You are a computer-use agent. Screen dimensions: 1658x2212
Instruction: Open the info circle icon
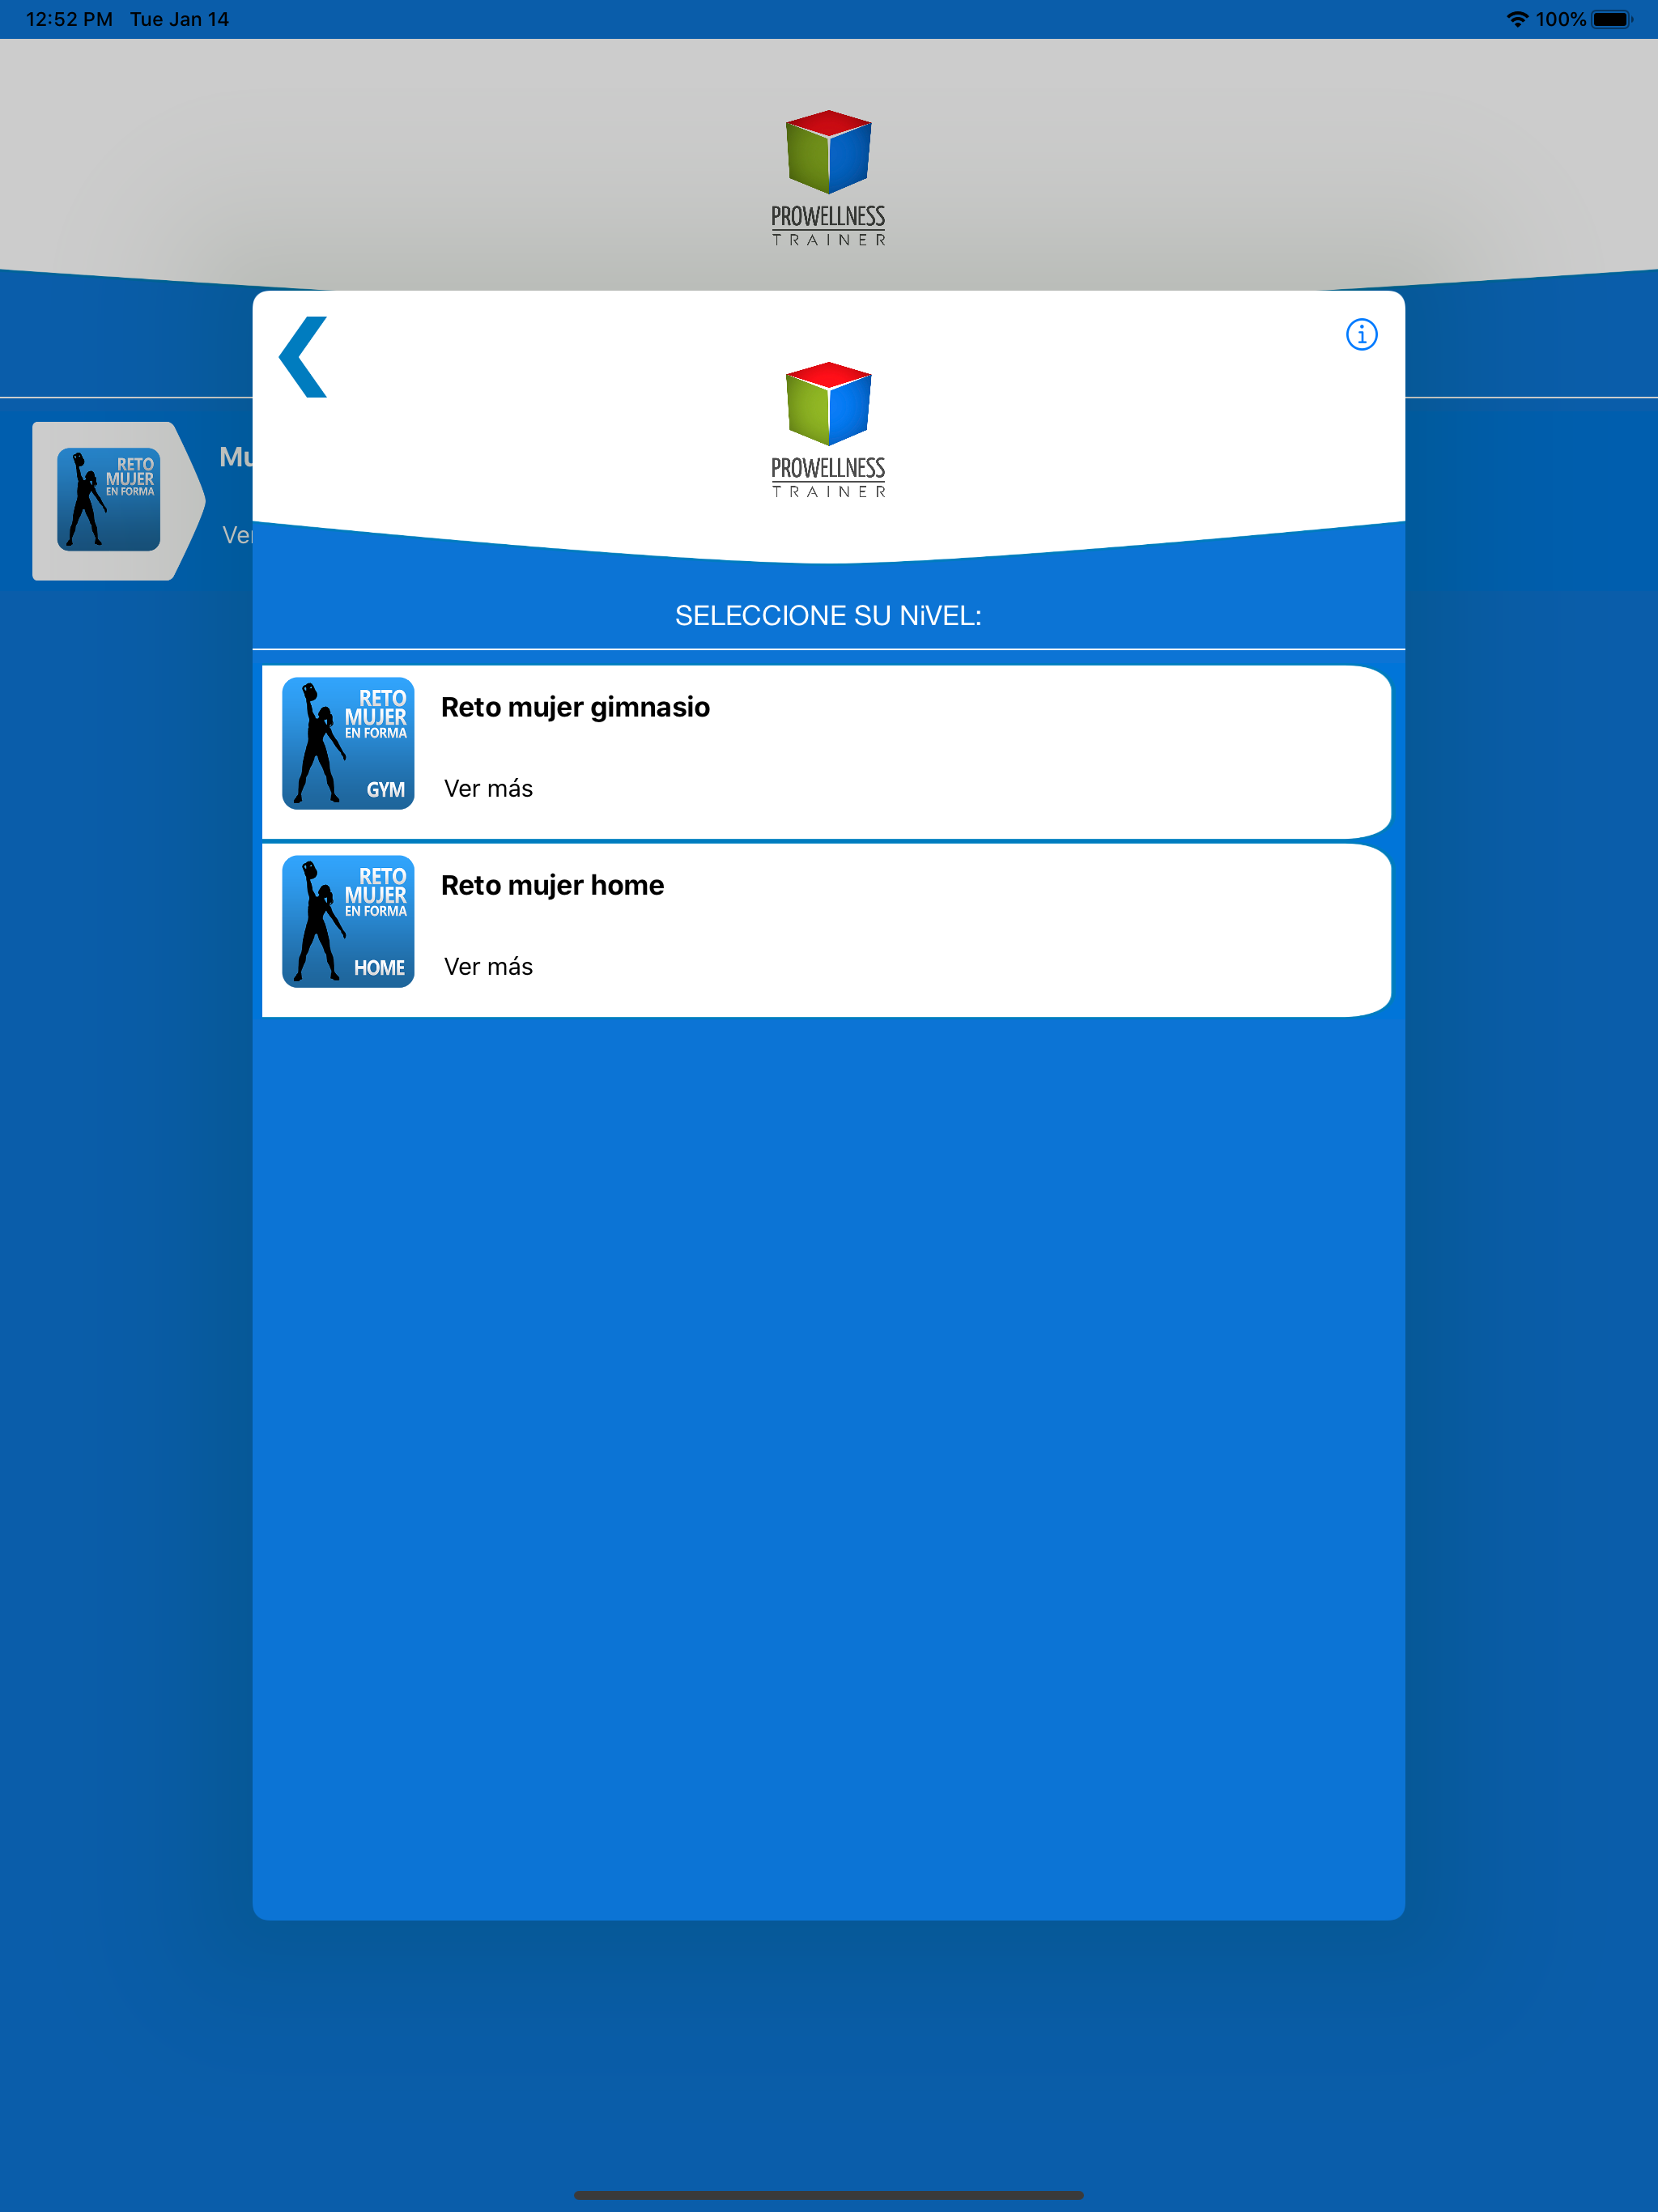click(x=1361, y=334)
